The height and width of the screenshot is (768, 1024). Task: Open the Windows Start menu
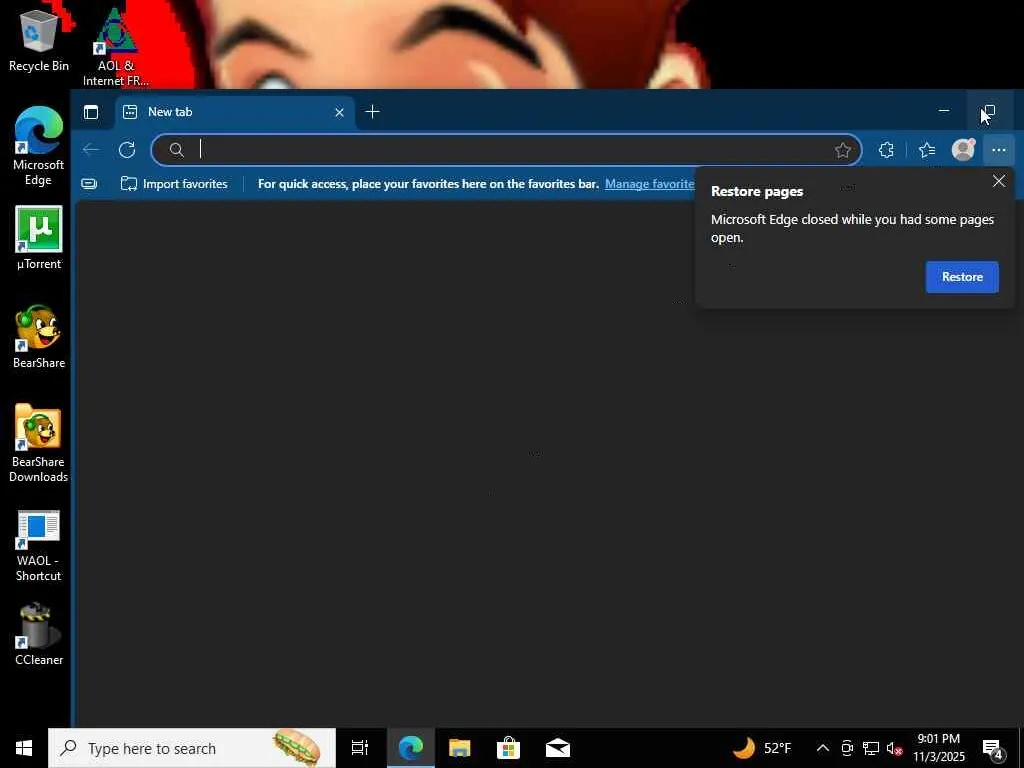tap(24, 748)
